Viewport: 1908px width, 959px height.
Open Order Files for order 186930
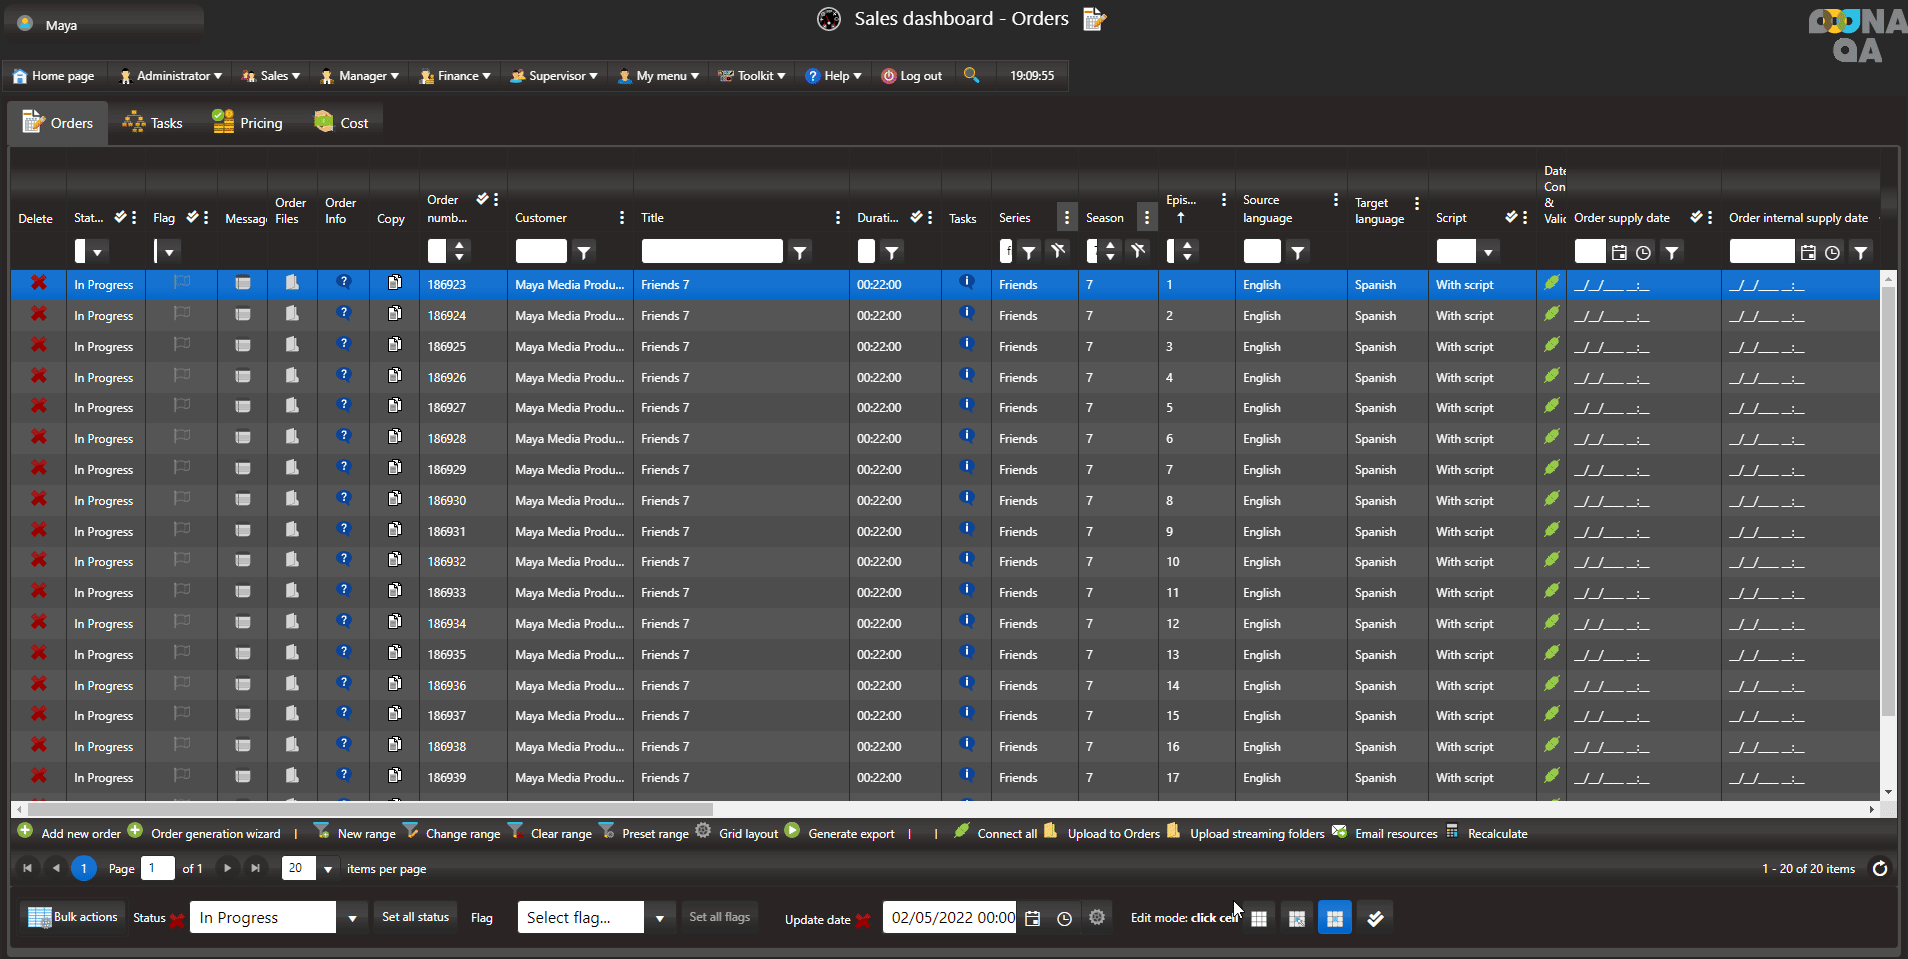tap(292, 499)
